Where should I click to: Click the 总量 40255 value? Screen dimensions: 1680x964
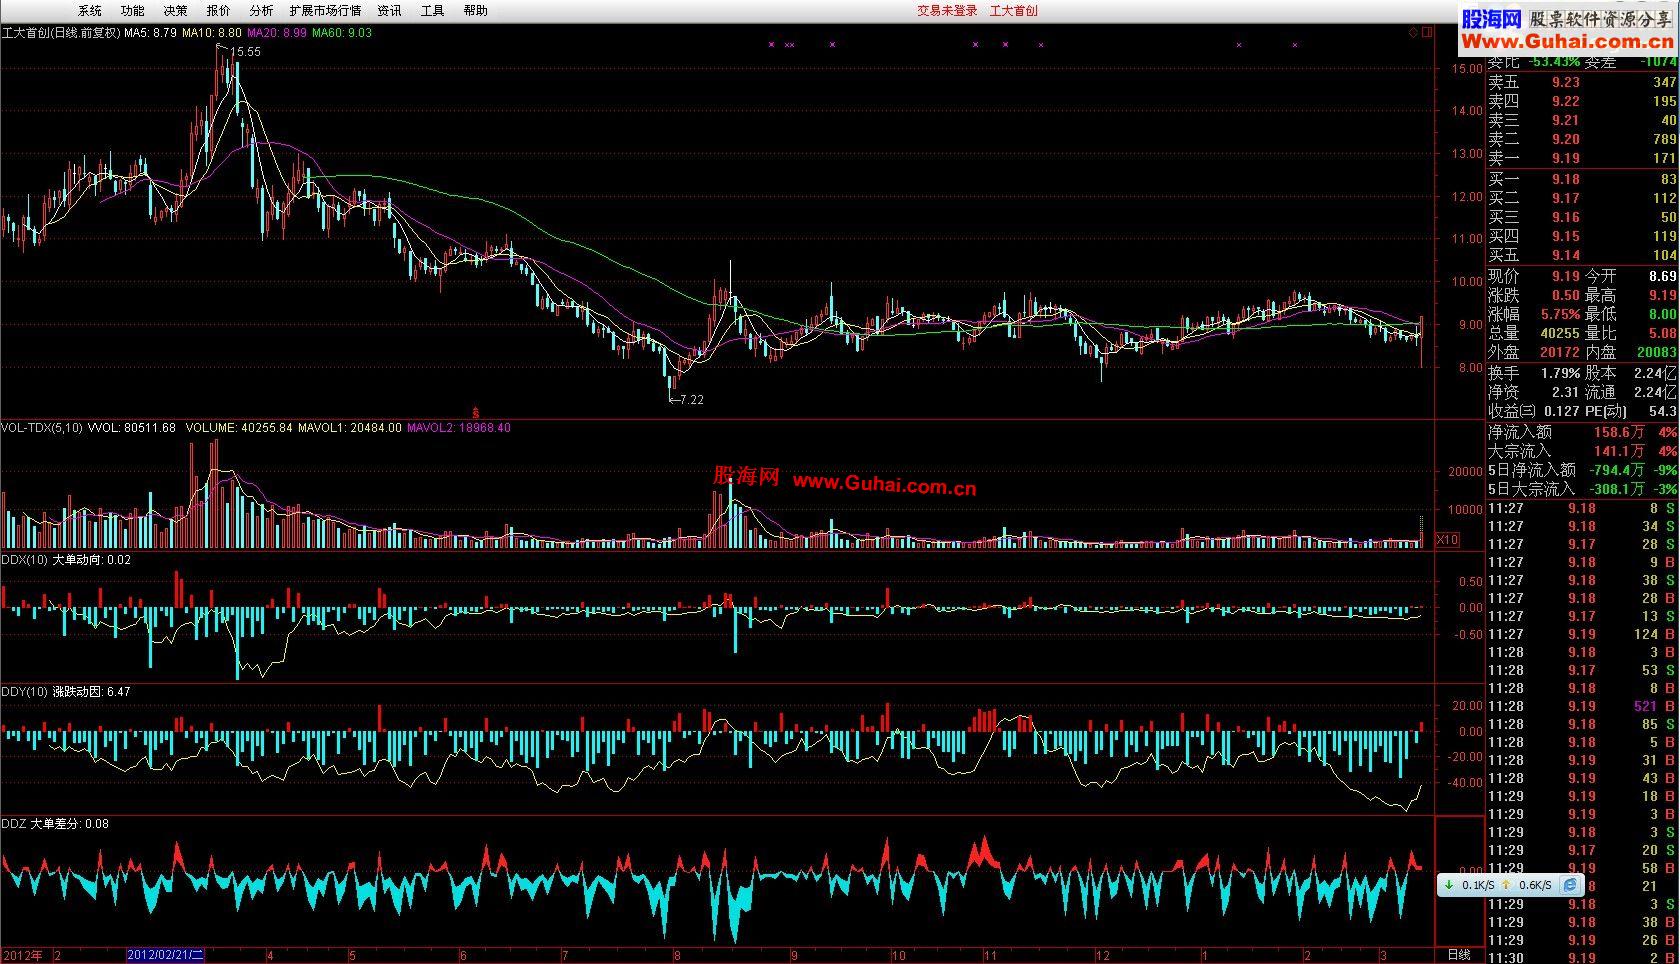[1560, 333]
